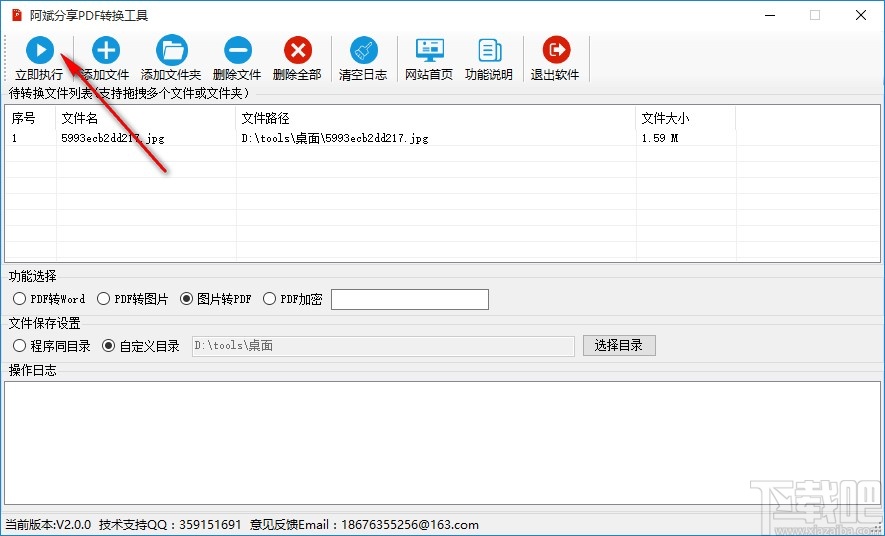Clear the log via 清空日志

point(363,59)
